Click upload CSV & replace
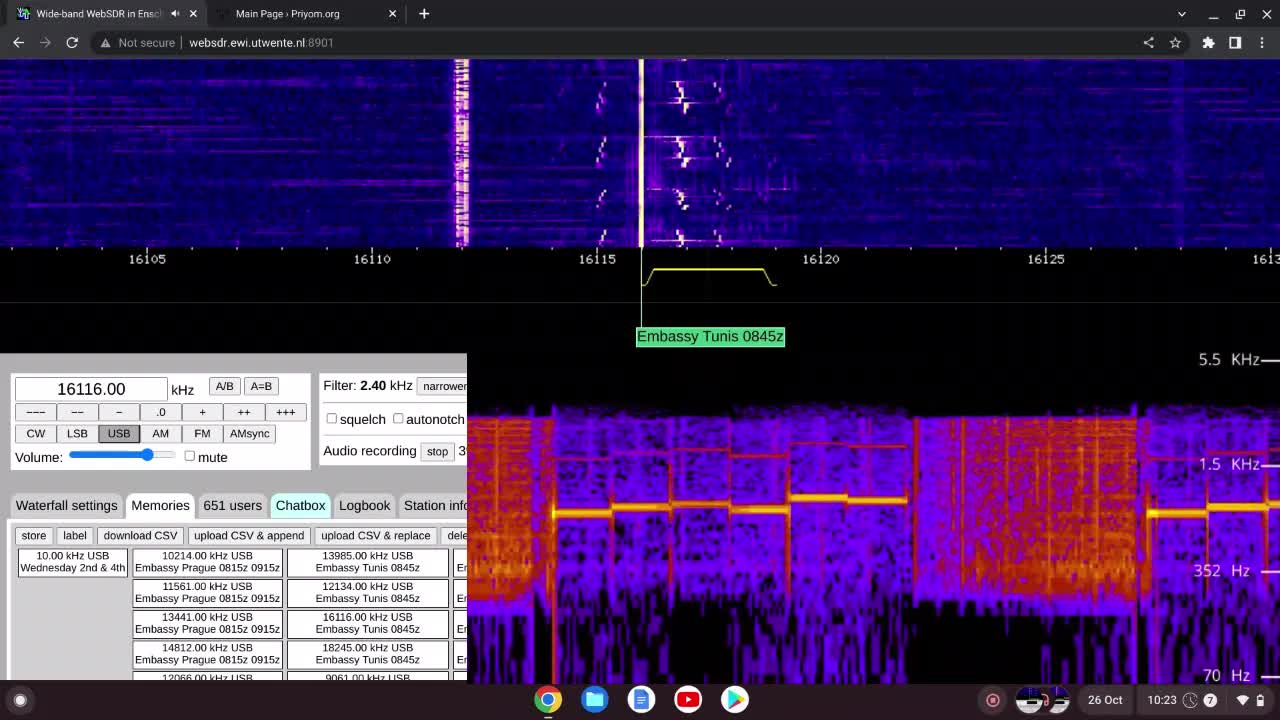 pos(376,535)
